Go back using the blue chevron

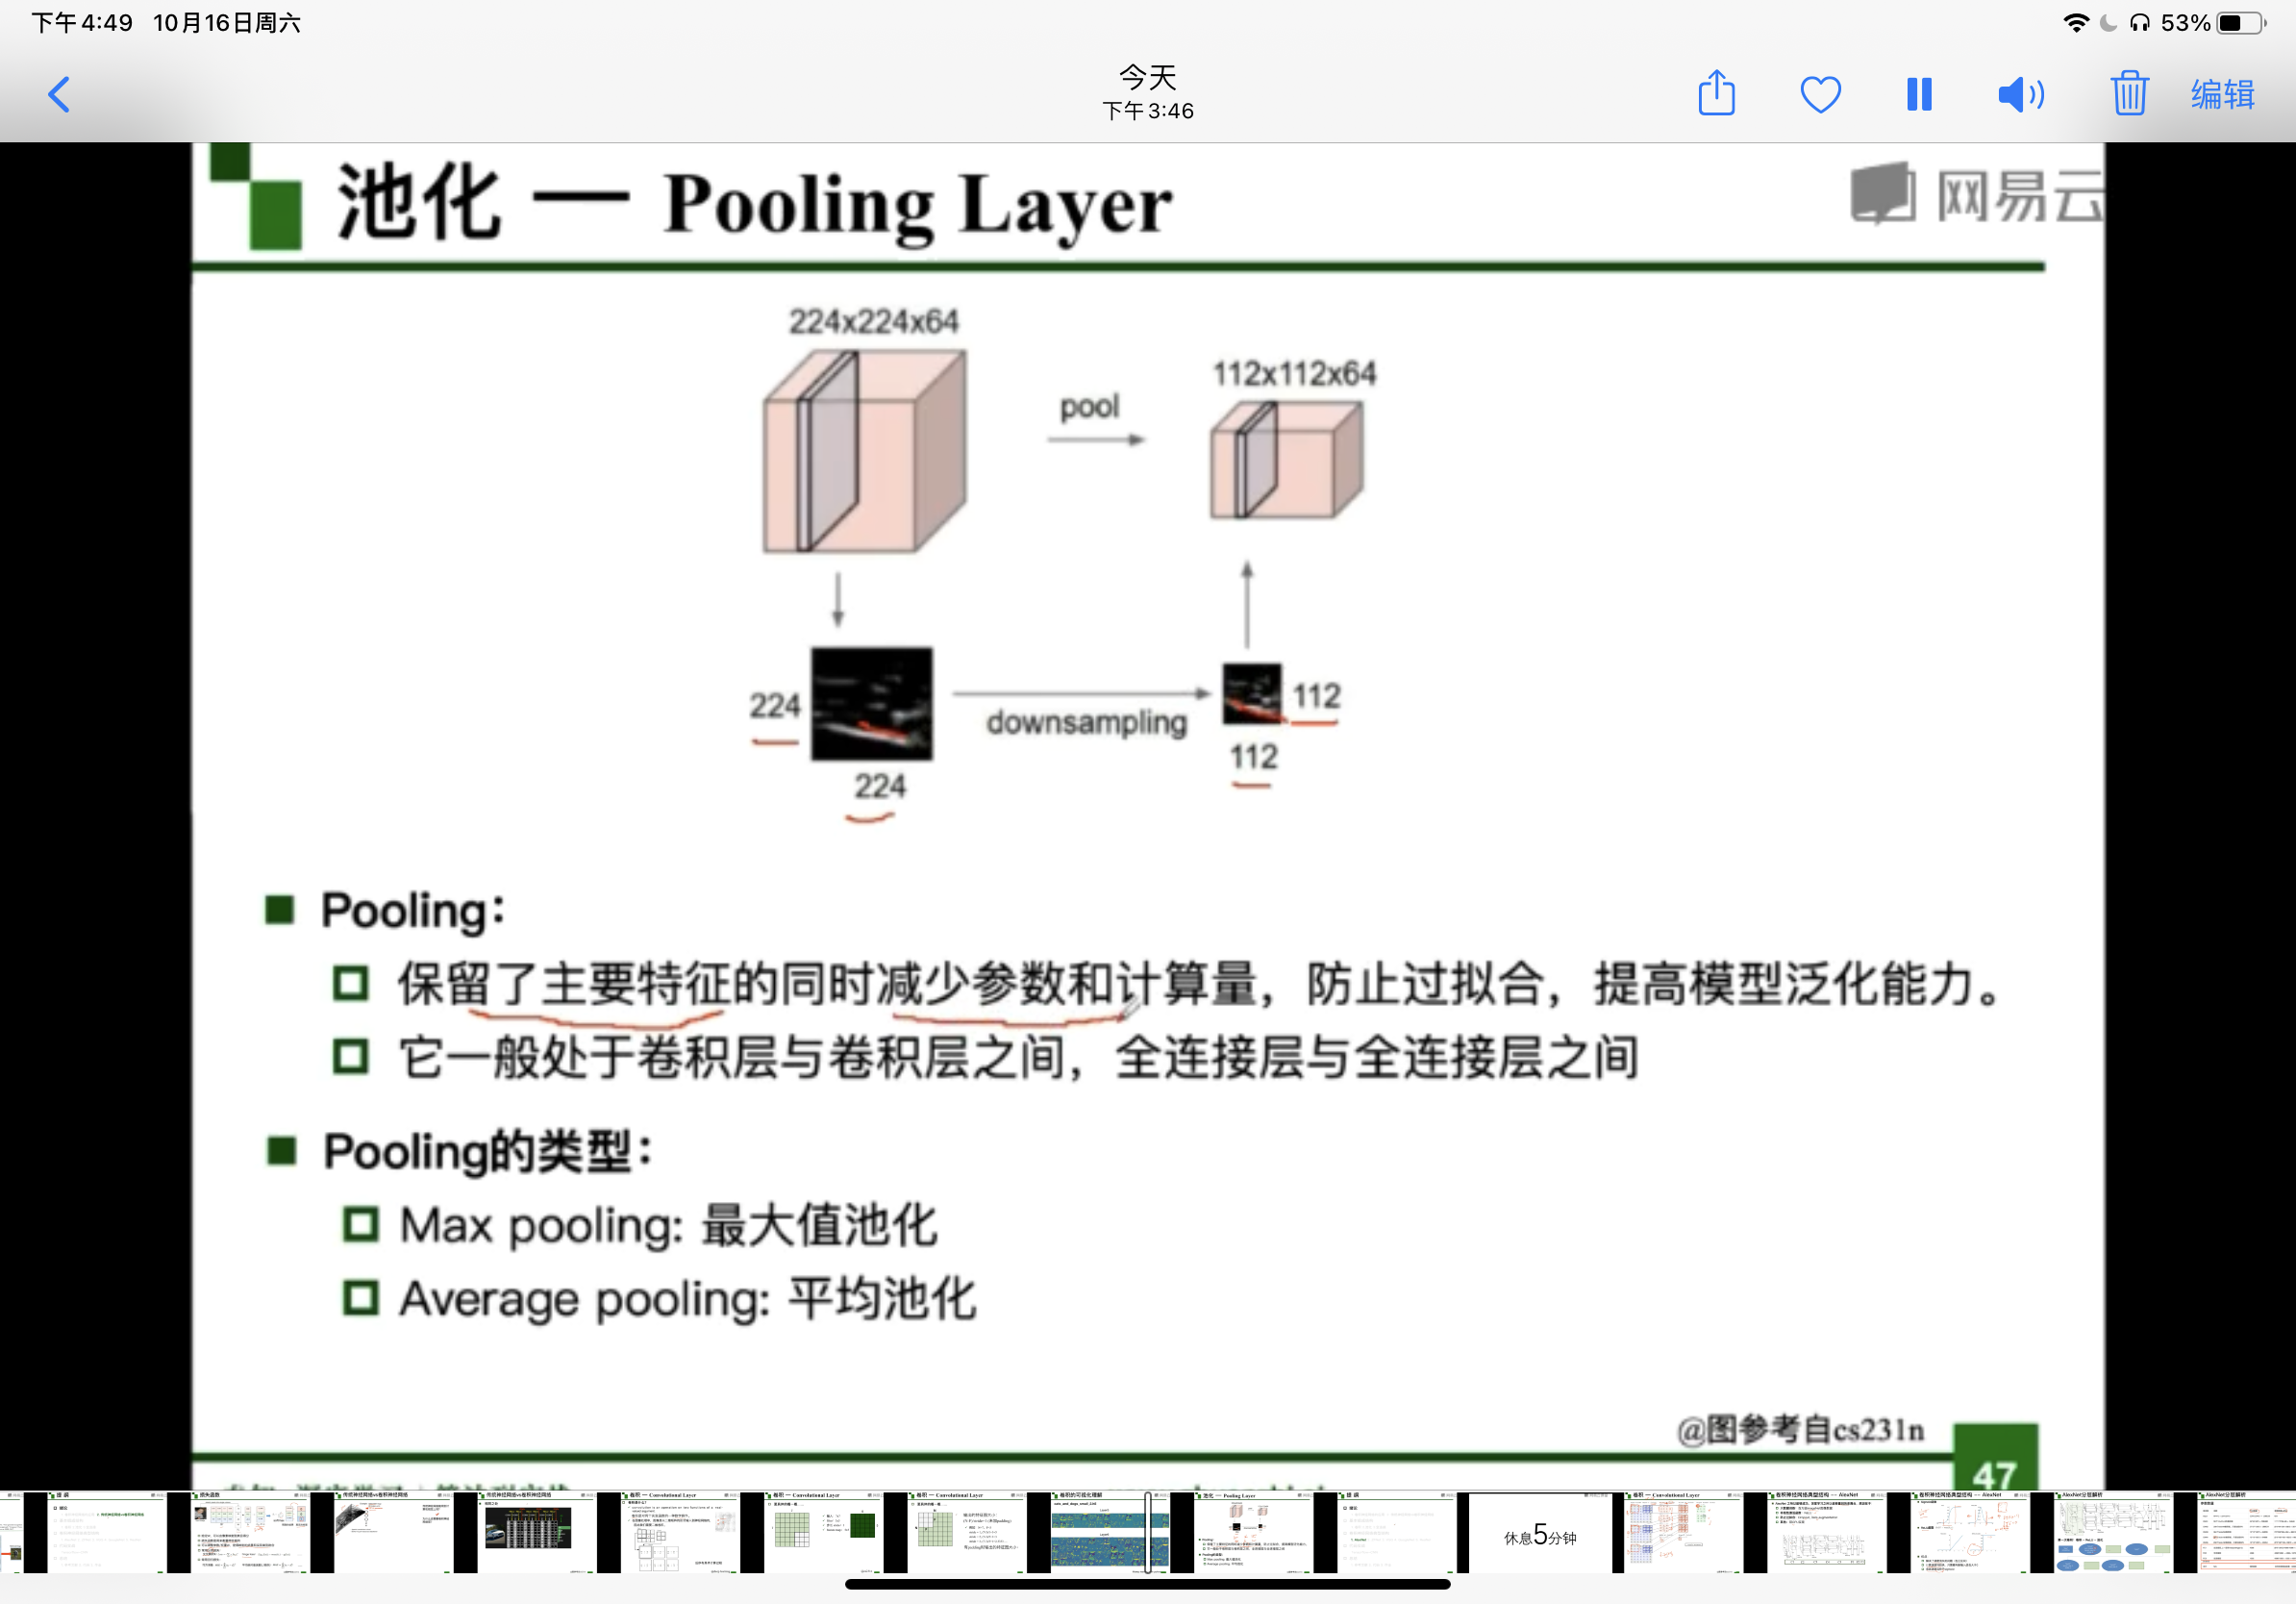60,95
